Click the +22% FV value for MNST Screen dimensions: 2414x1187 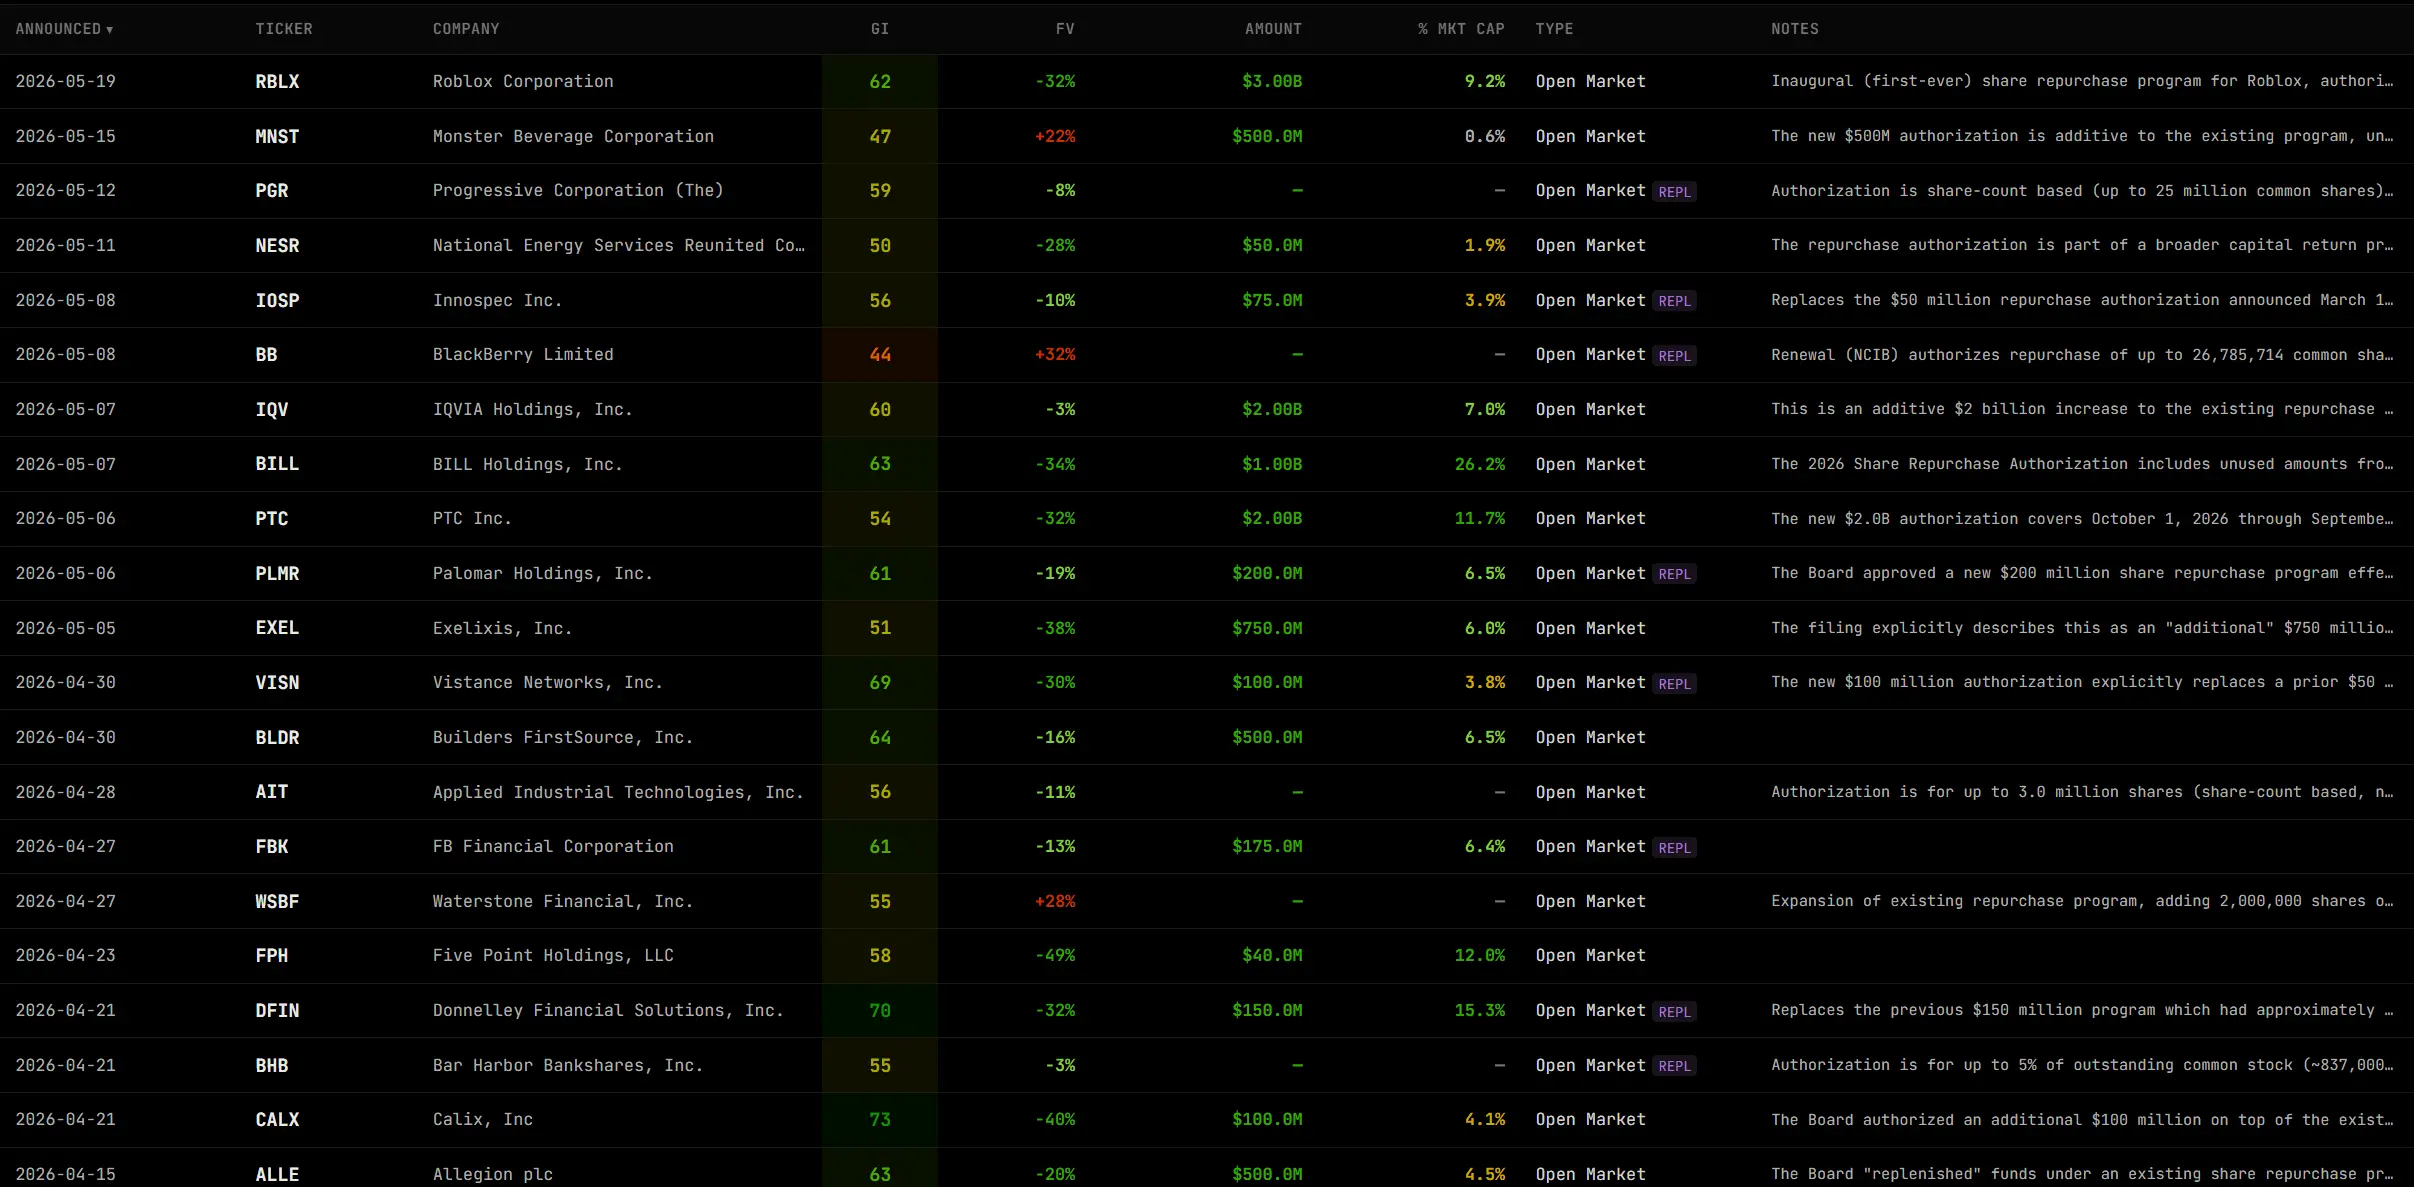(1055, 137)
